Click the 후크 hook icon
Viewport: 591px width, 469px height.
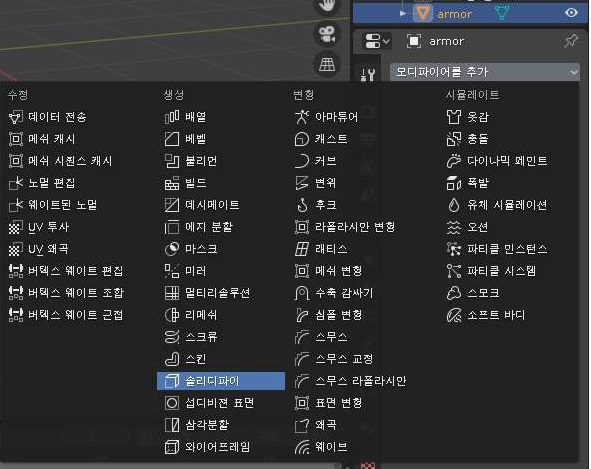coord(302,205)
